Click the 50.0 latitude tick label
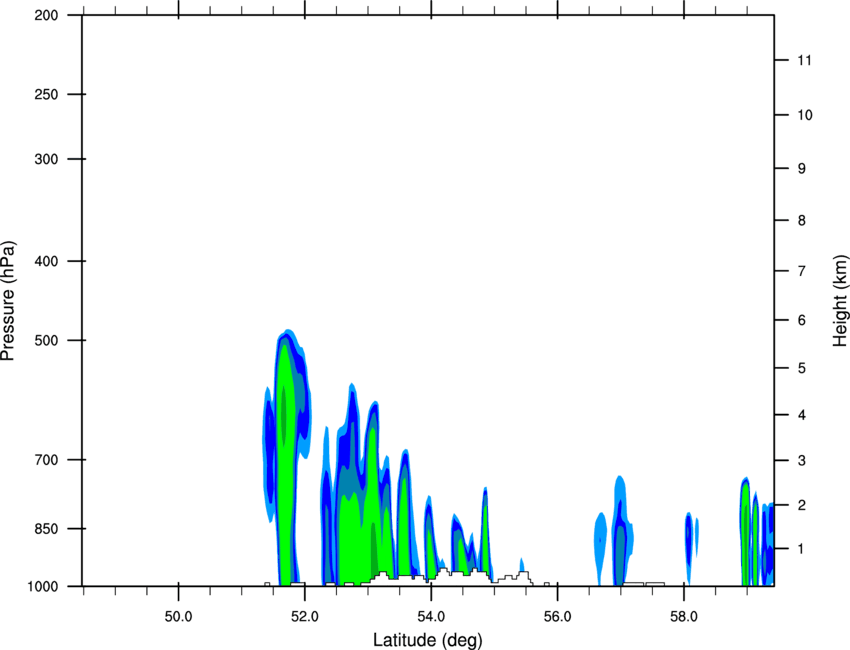 click(x=178, y=617)
